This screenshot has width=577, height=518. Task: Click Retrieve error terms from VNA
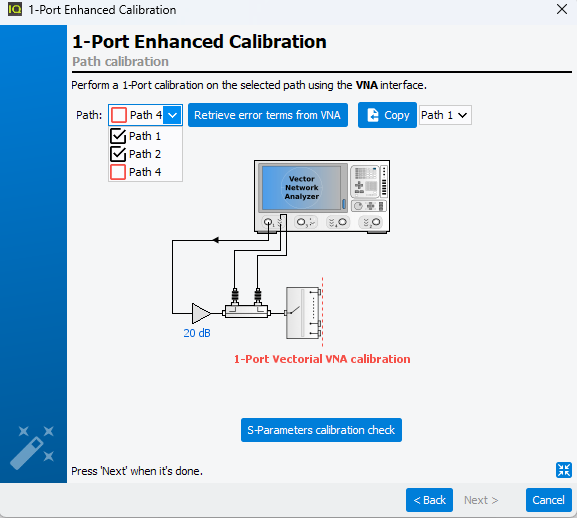268,115
